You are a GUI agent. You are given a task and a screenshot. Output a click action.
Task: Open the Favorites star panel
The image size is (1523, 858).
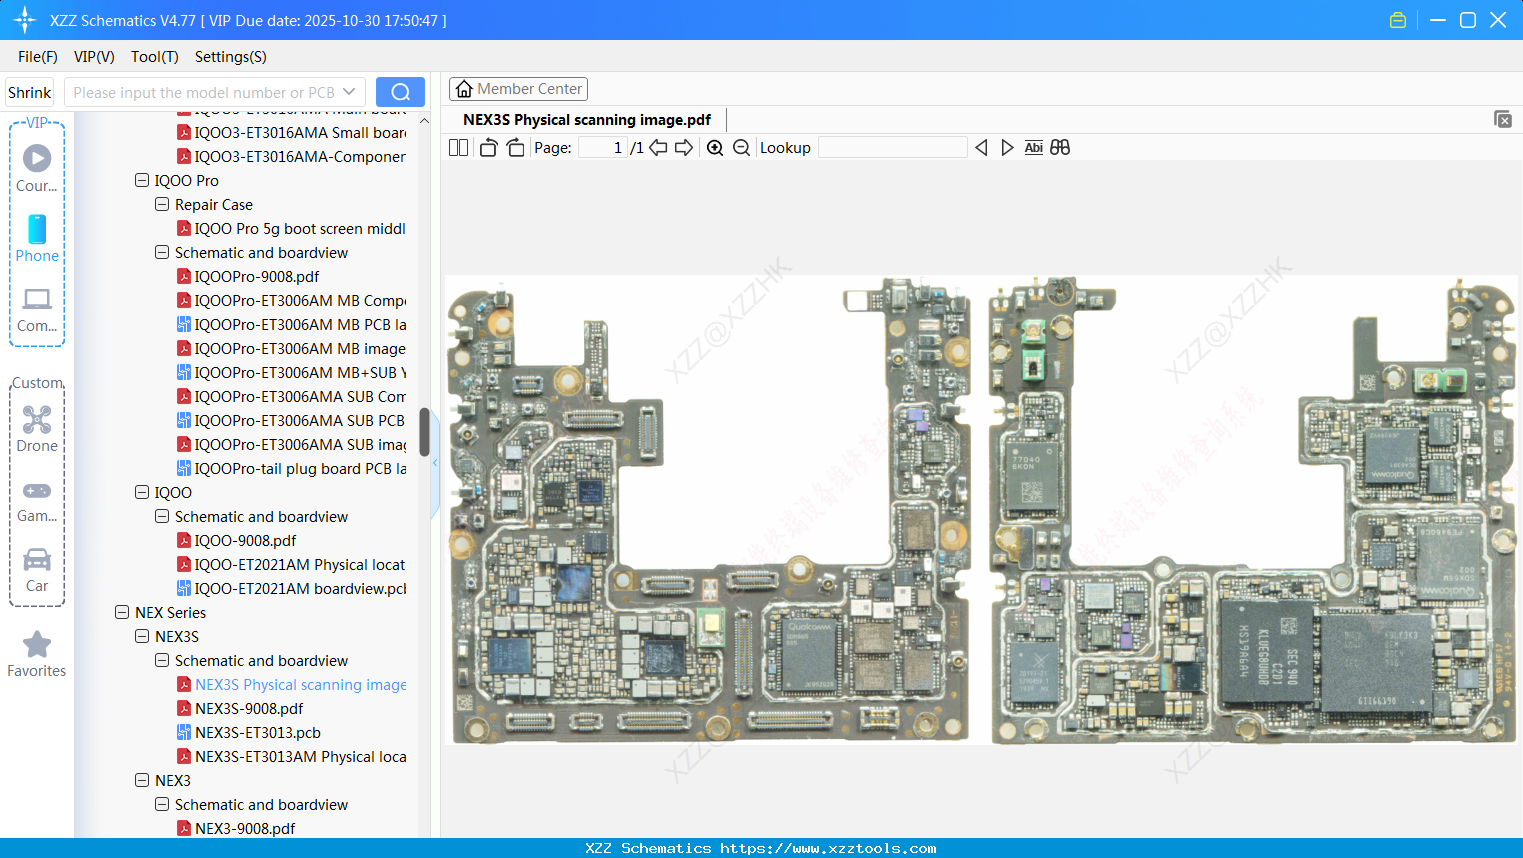pos(37,654)
